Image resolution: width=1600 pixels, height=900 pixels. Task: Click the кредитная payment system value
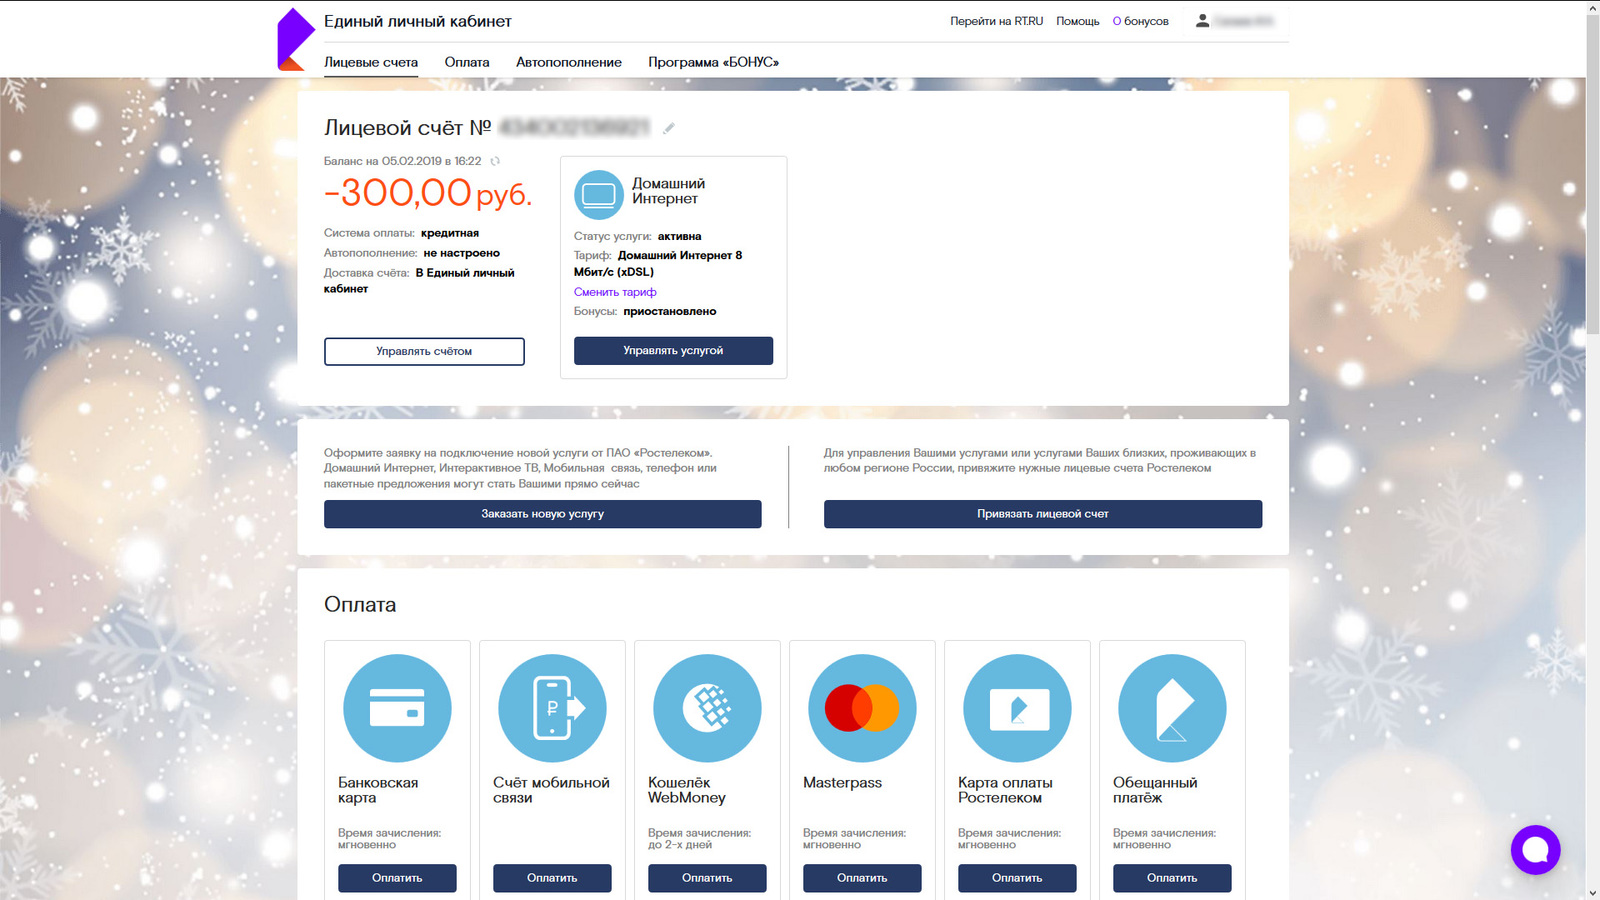(450, 234)
